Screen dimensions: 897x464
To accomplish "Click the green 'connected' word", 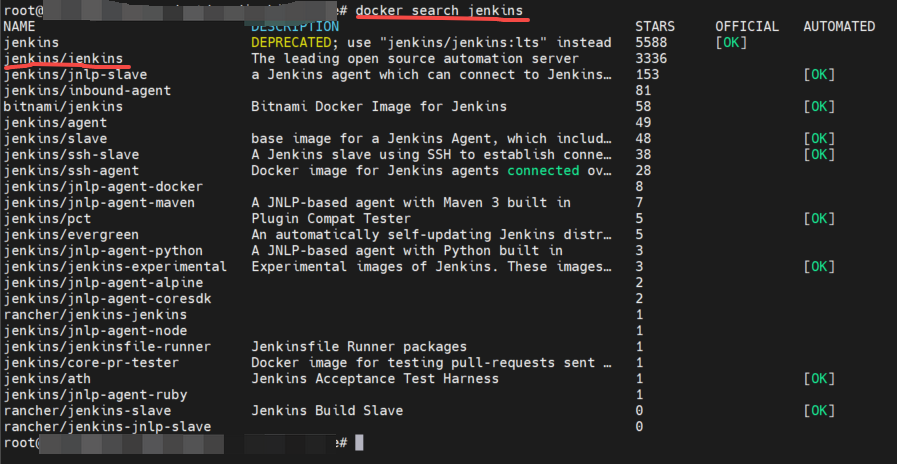I will pos(543,170).
